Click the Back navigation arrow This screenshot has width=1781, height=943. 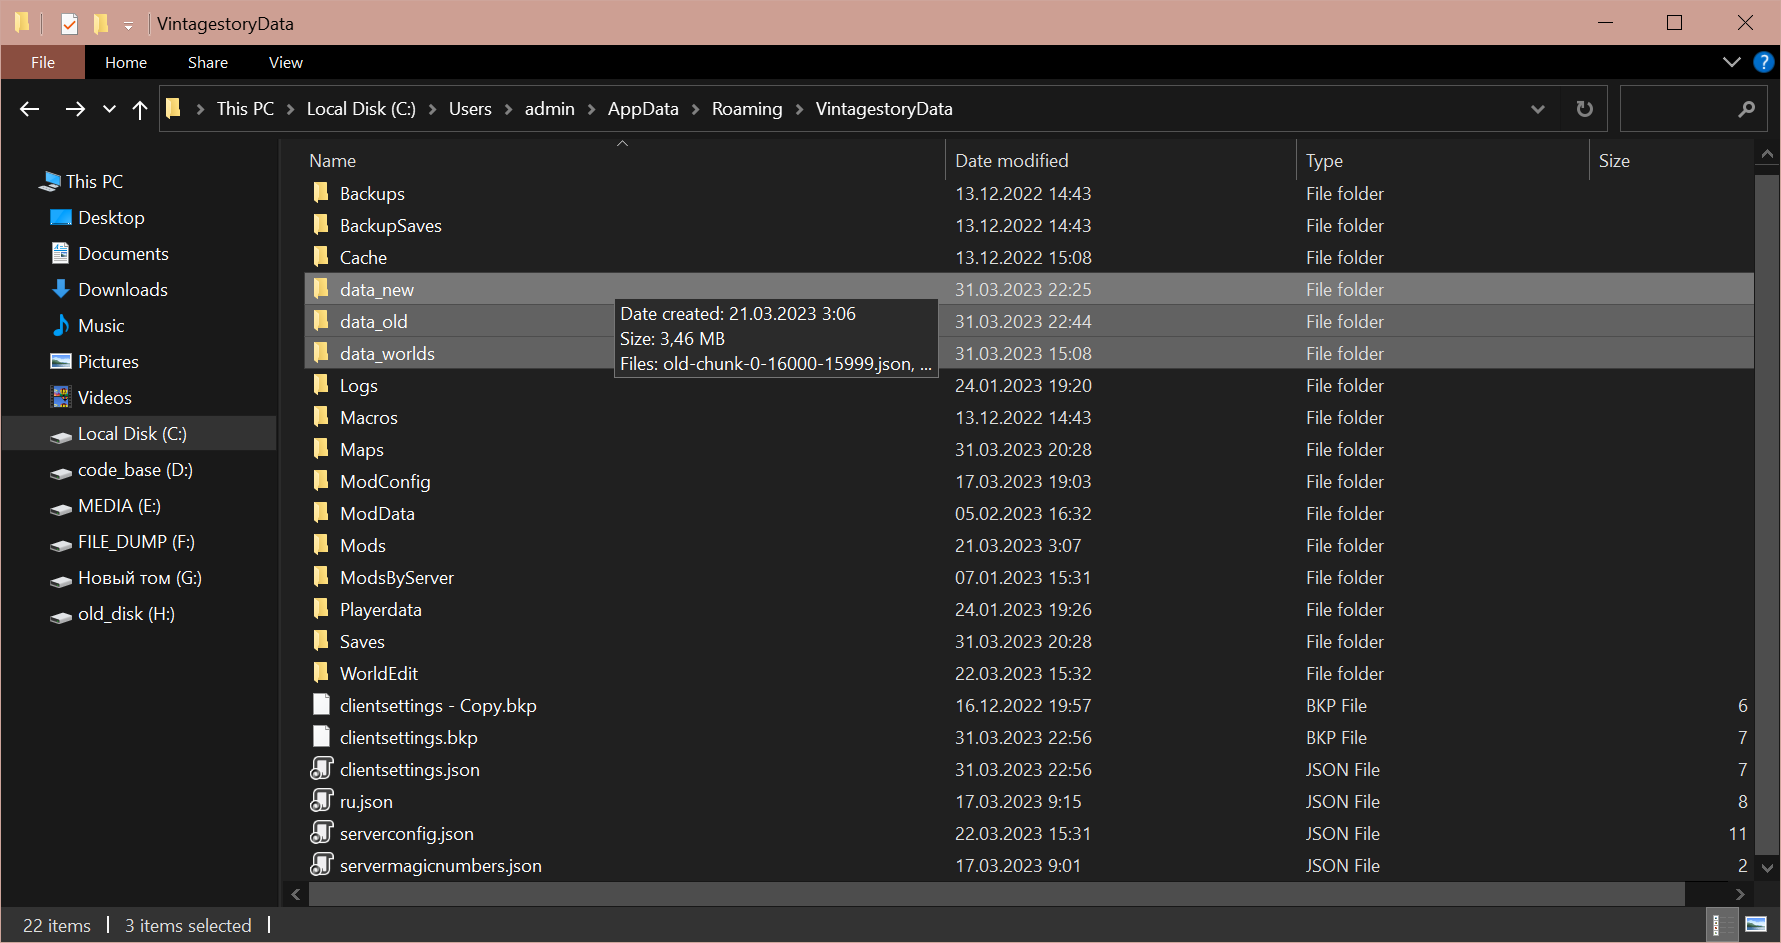coord(30,109)
